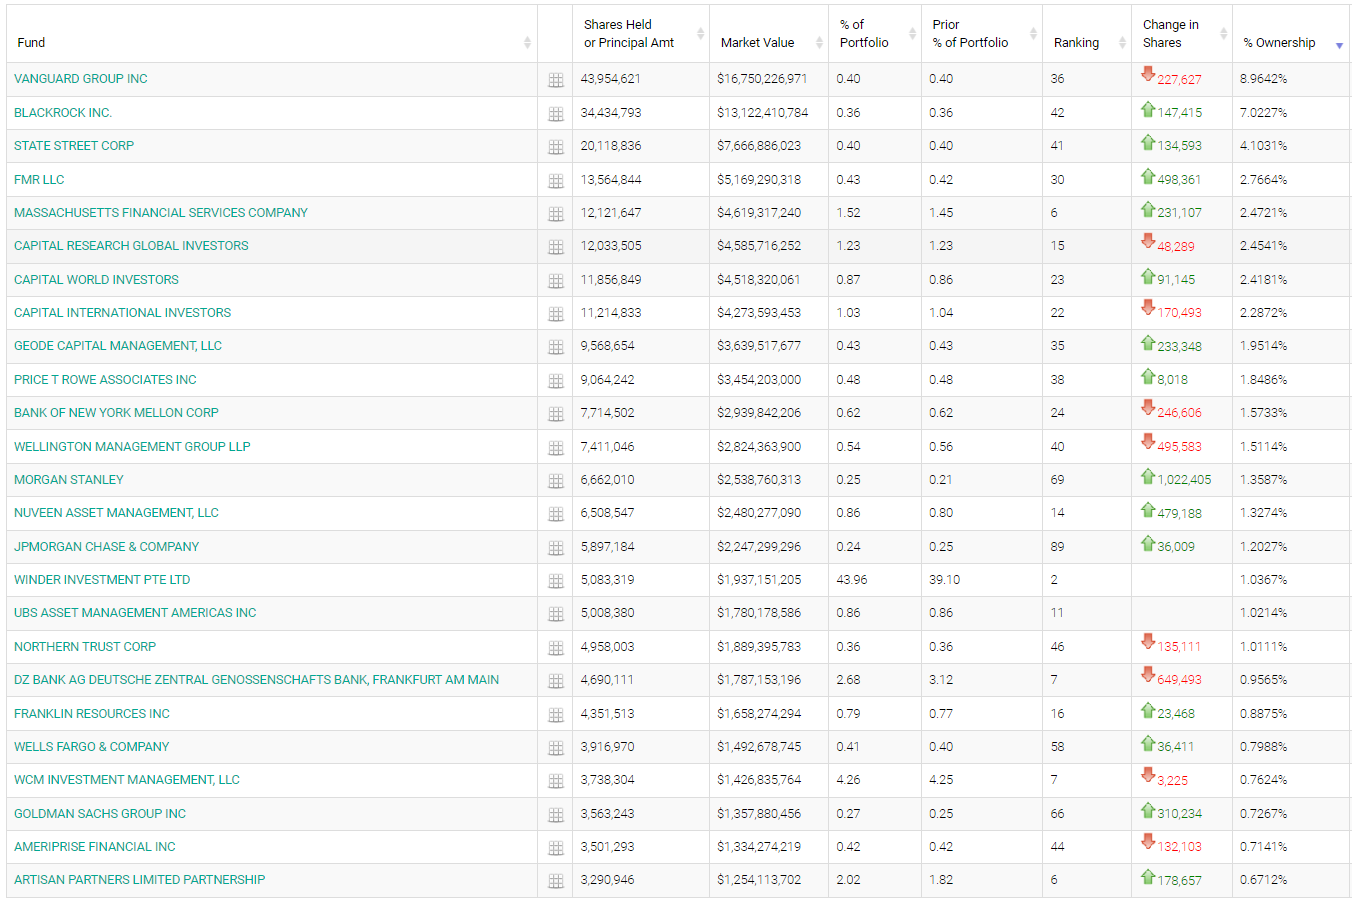This screenshot has height=901, width=1352.
Task: Open grid icon for Capital International Investors
Action: point(556,314)
